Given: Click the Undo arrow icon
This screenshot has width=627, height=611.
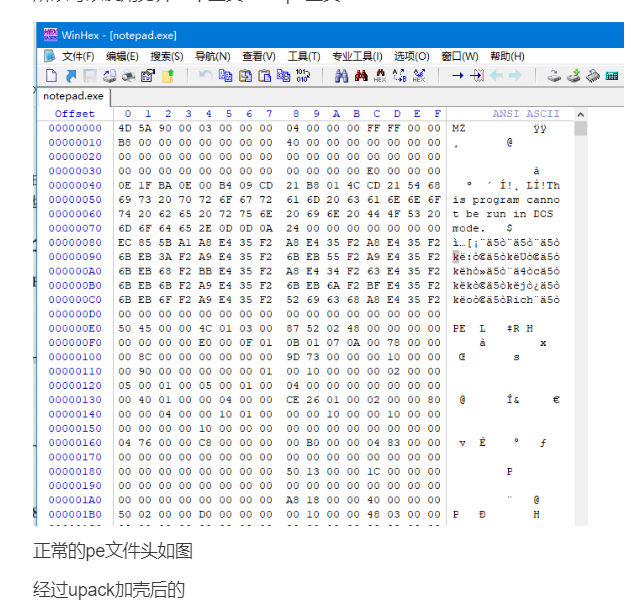Looking at the screenshot, I should tap(206, 76).
